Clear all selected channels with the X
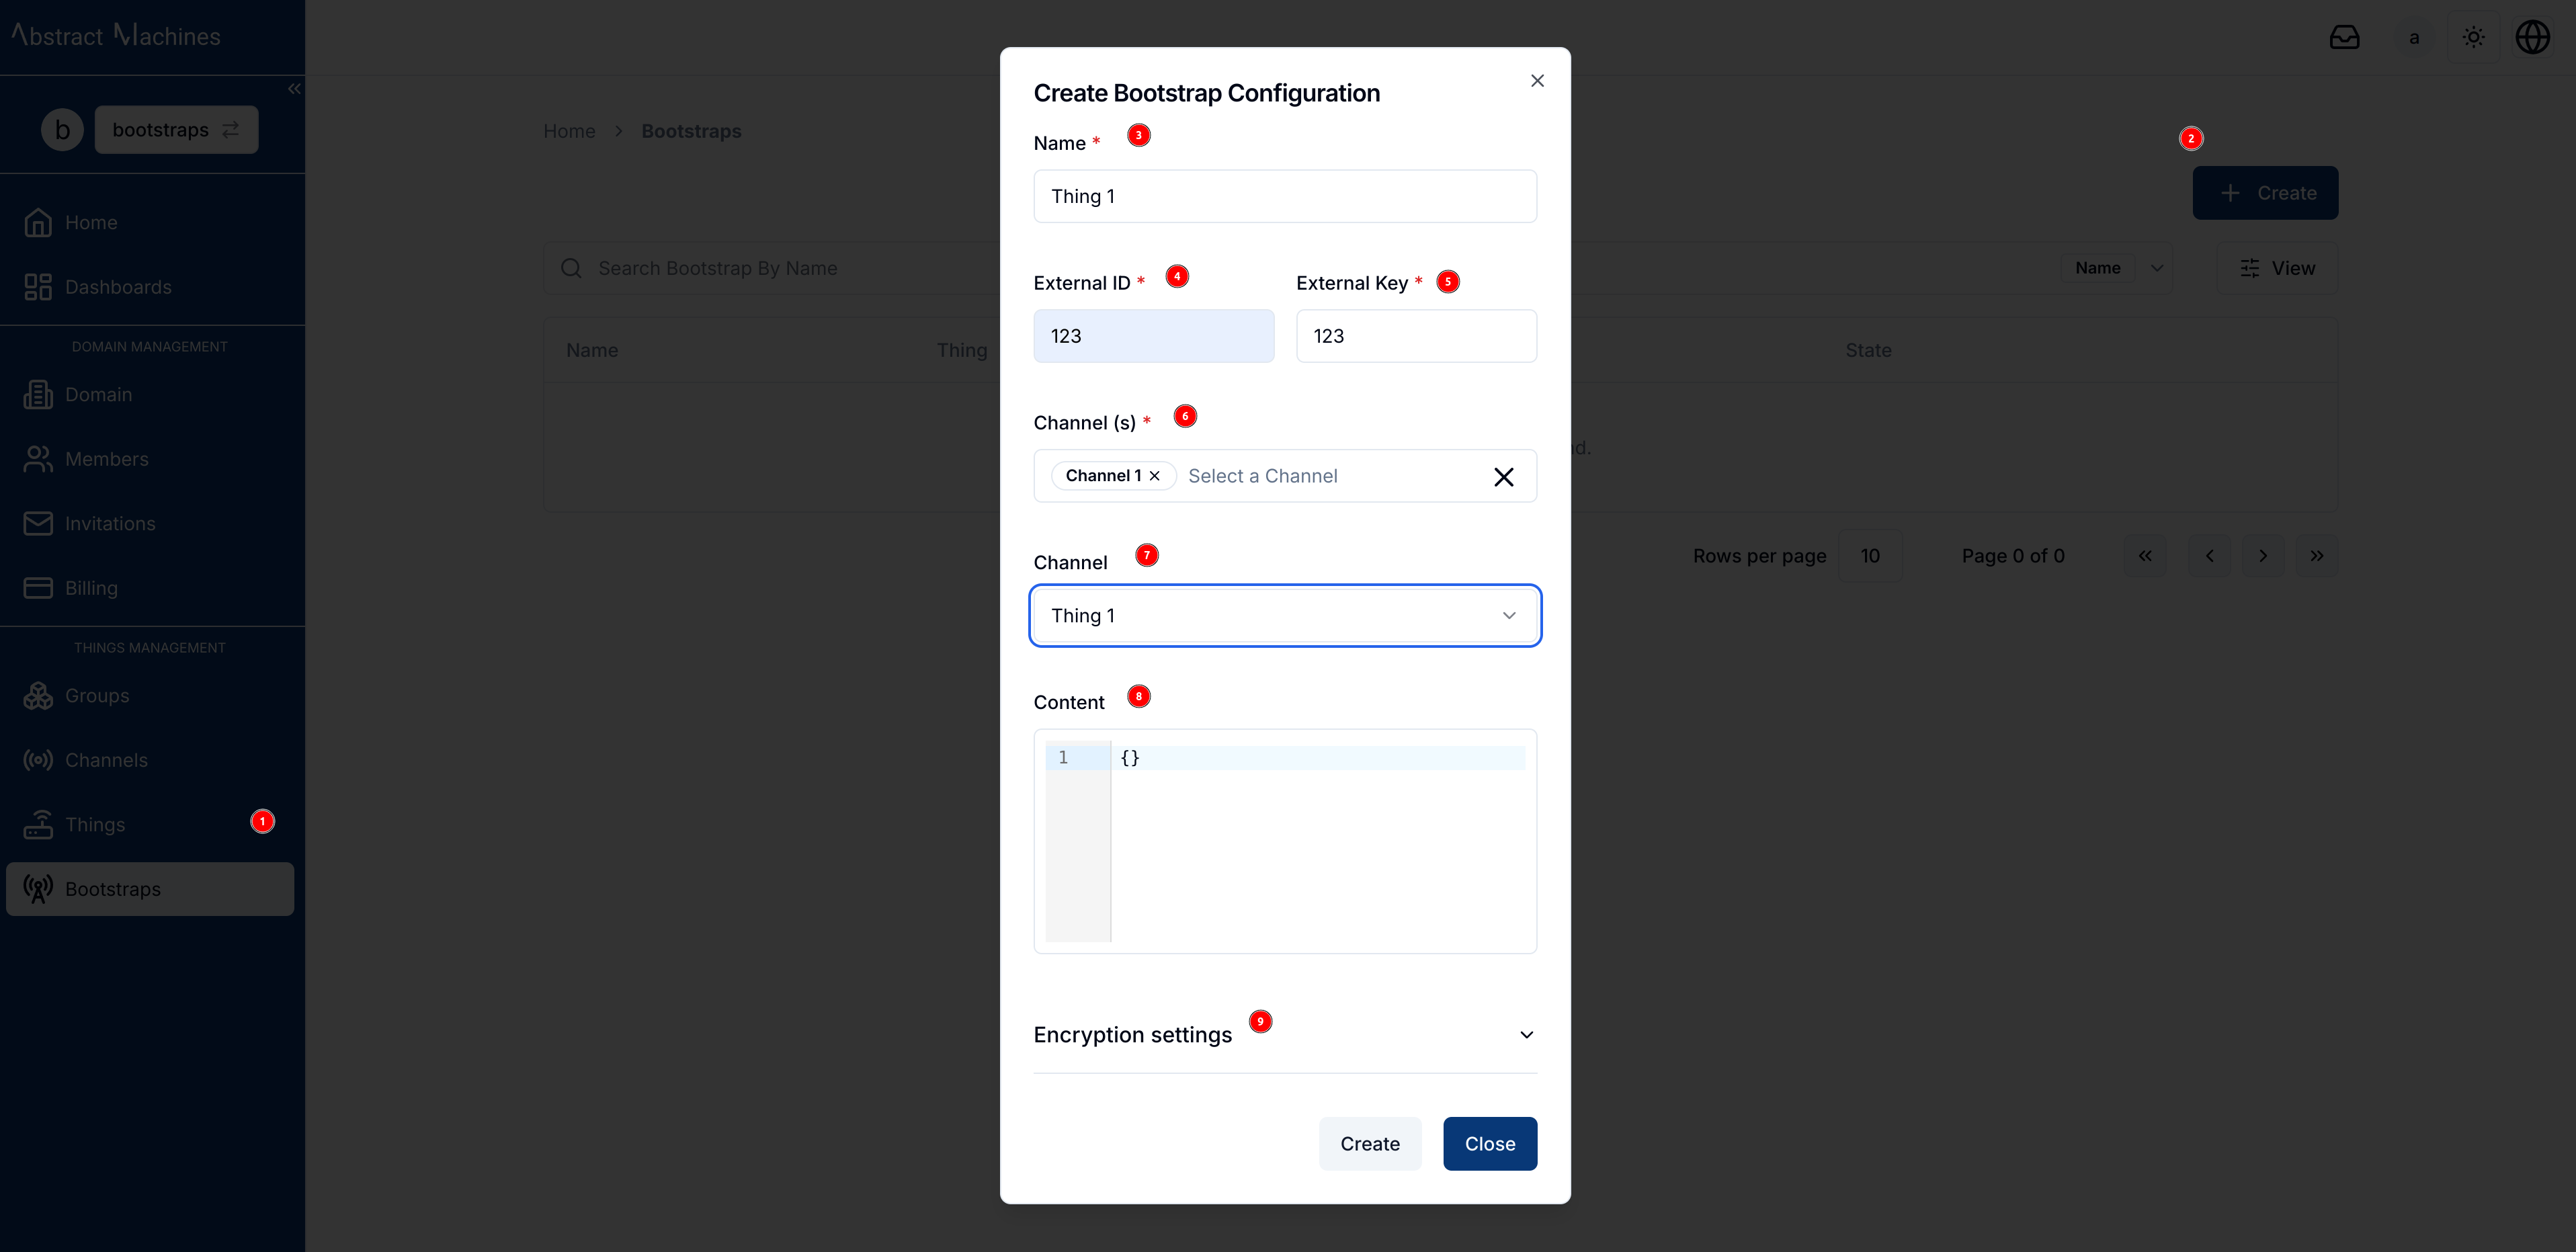 (1504, 476)
